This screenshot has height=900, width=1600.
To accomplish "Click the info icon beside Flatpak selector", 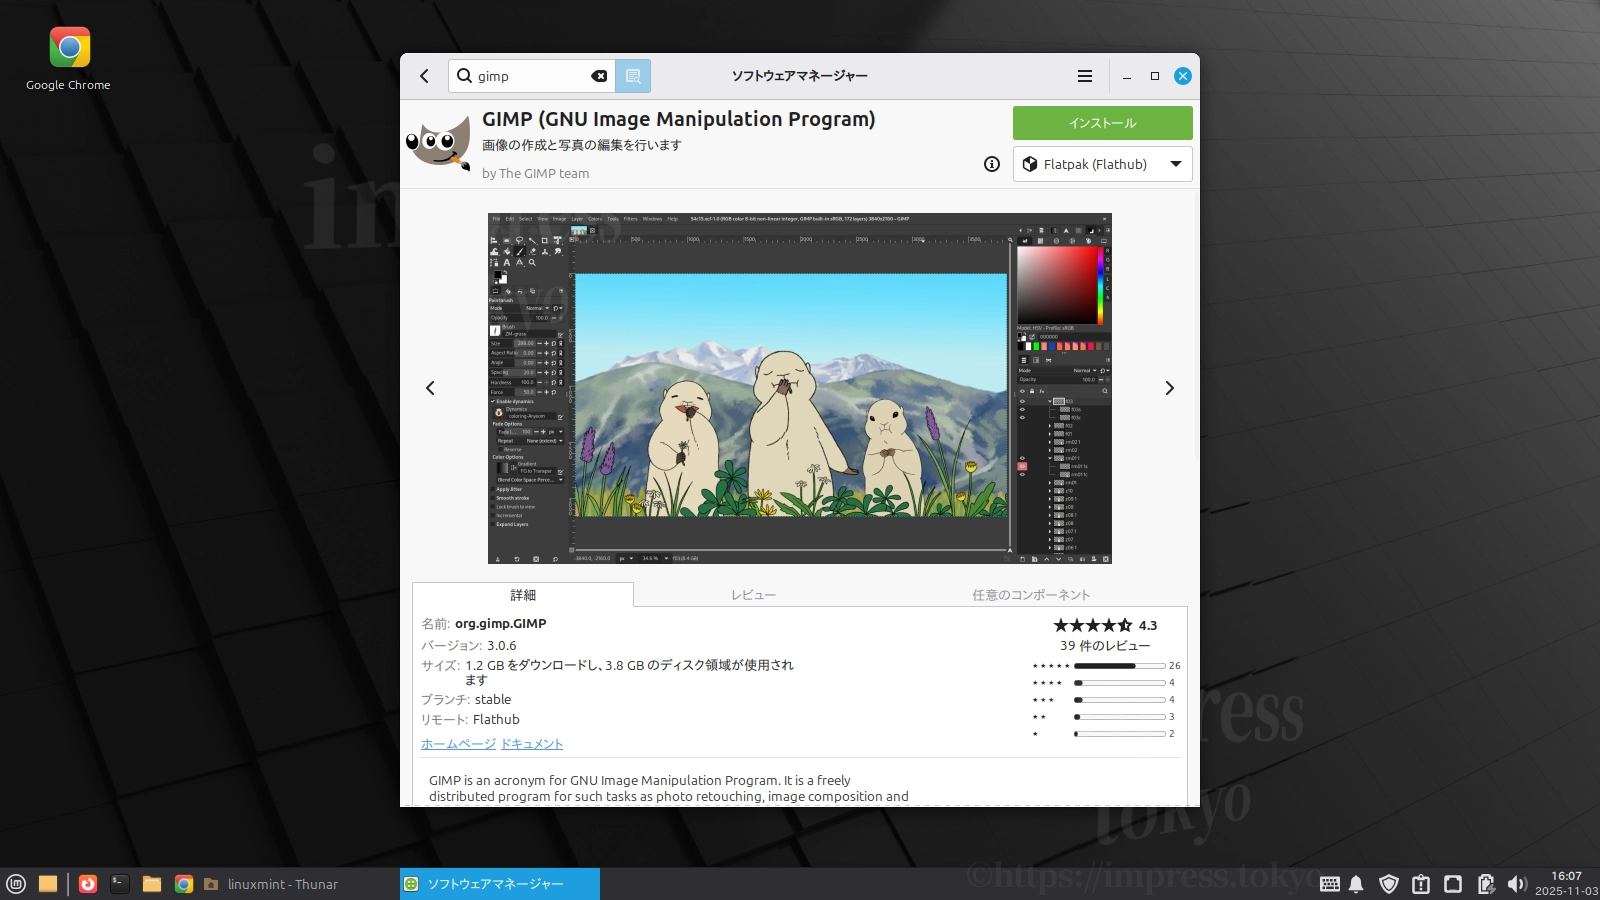I will (x=992, y=164).
